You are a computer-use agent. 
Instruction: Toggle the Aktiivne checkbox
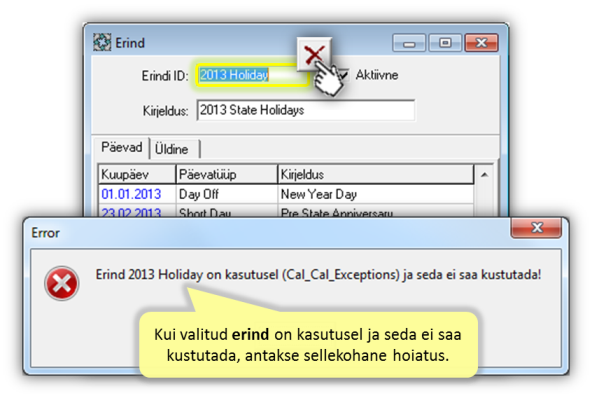(x=343, y=75)
